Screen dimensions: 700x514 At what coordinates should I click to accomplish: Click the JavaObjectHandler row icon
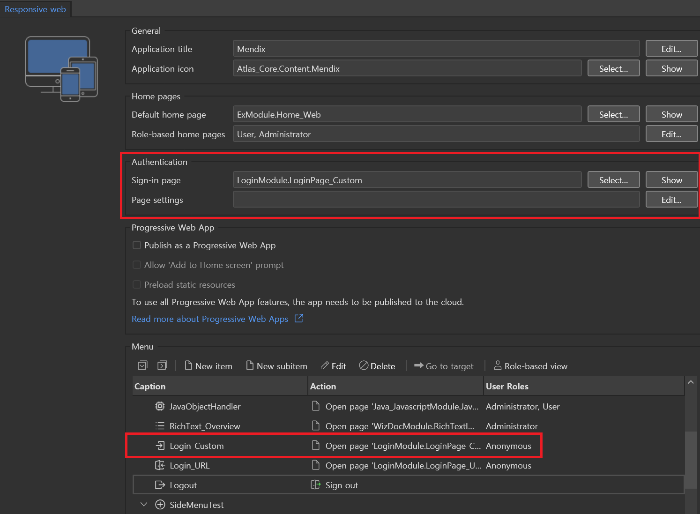(x=160, y=406)
